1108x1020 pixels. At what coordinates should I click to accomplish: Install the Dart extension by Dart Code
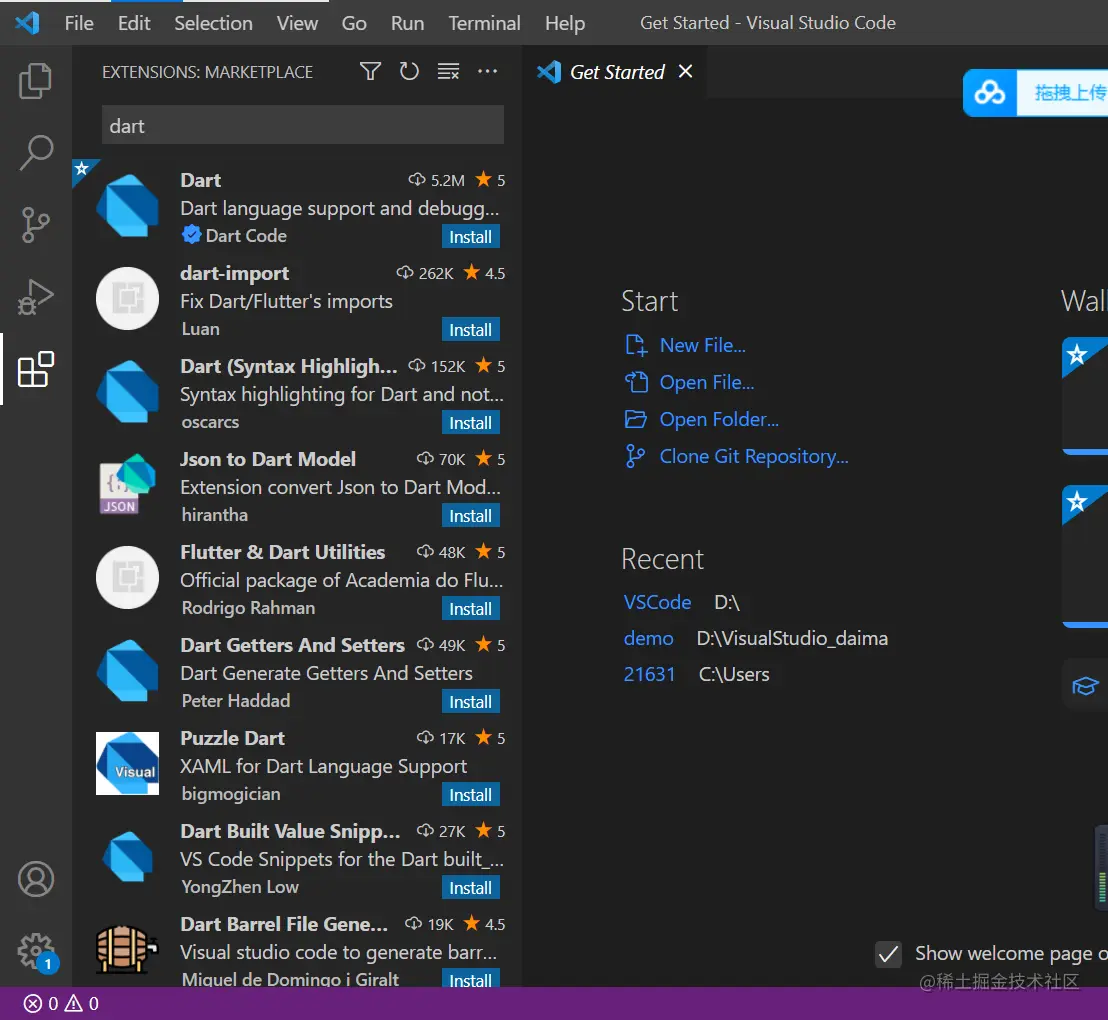click(471, 237)
